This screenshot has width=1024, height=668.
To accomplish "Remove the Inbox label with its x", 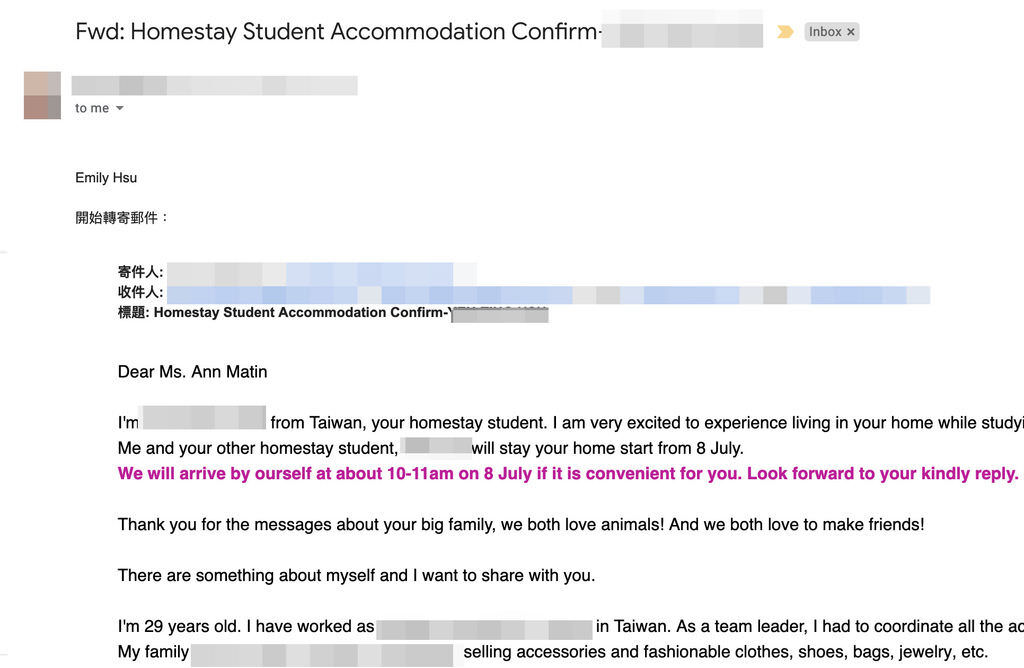I will [x=850, y=31].
